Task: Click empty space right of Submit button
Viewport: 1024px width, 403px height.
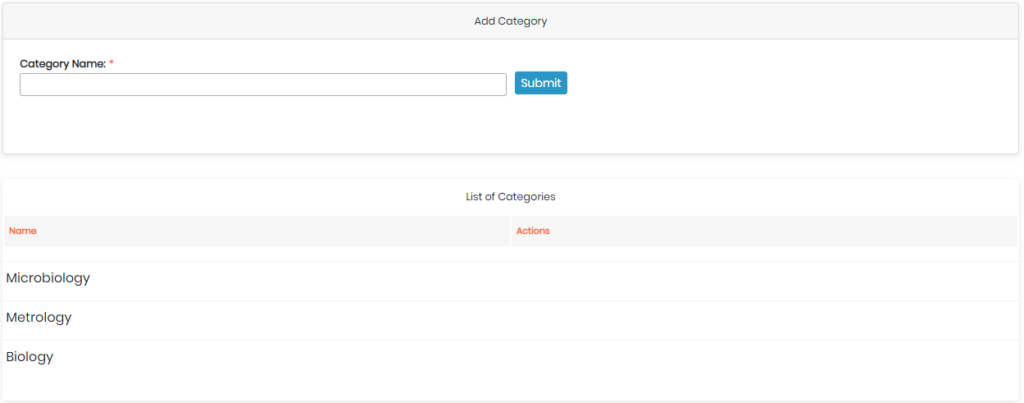Action: click(790, 83)
